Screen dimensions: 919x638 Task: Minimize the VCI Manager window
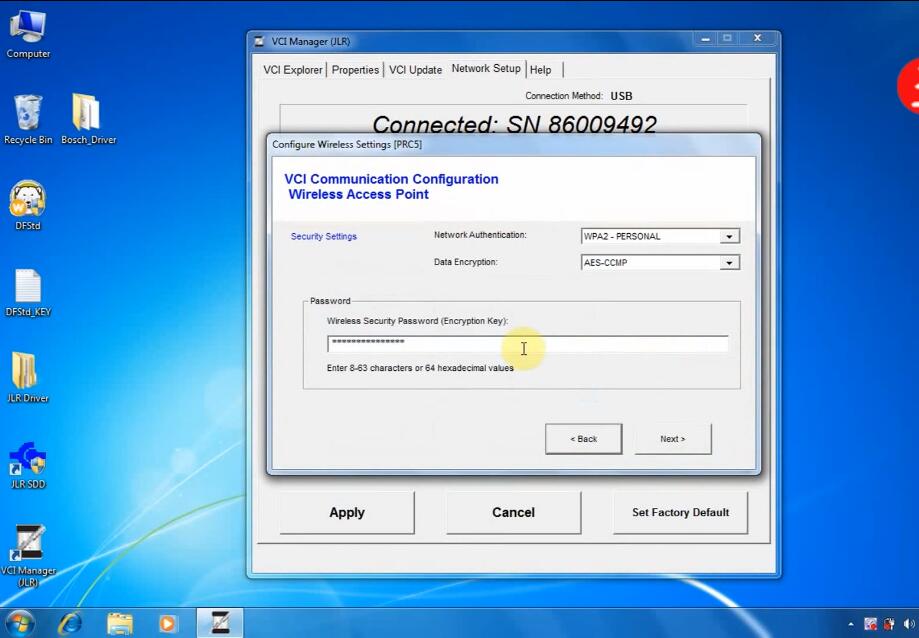[x=706, y=39]
